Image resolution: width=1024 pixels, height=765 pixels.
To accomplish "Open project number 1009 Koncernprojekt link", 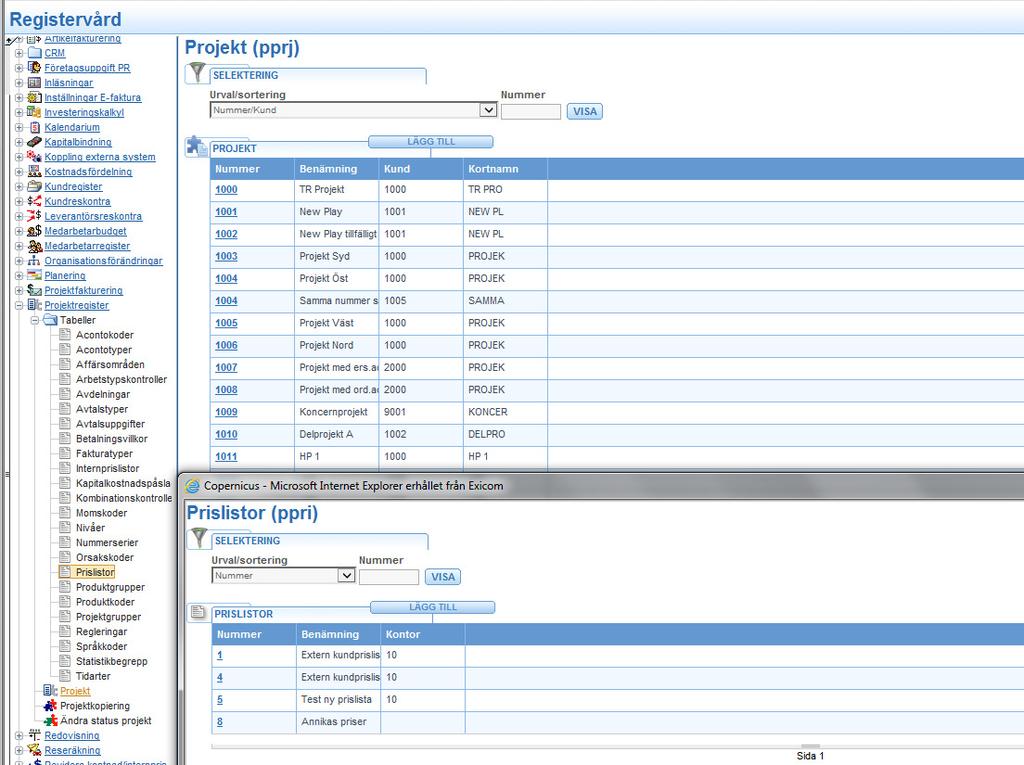I will [x=227, y=412].
